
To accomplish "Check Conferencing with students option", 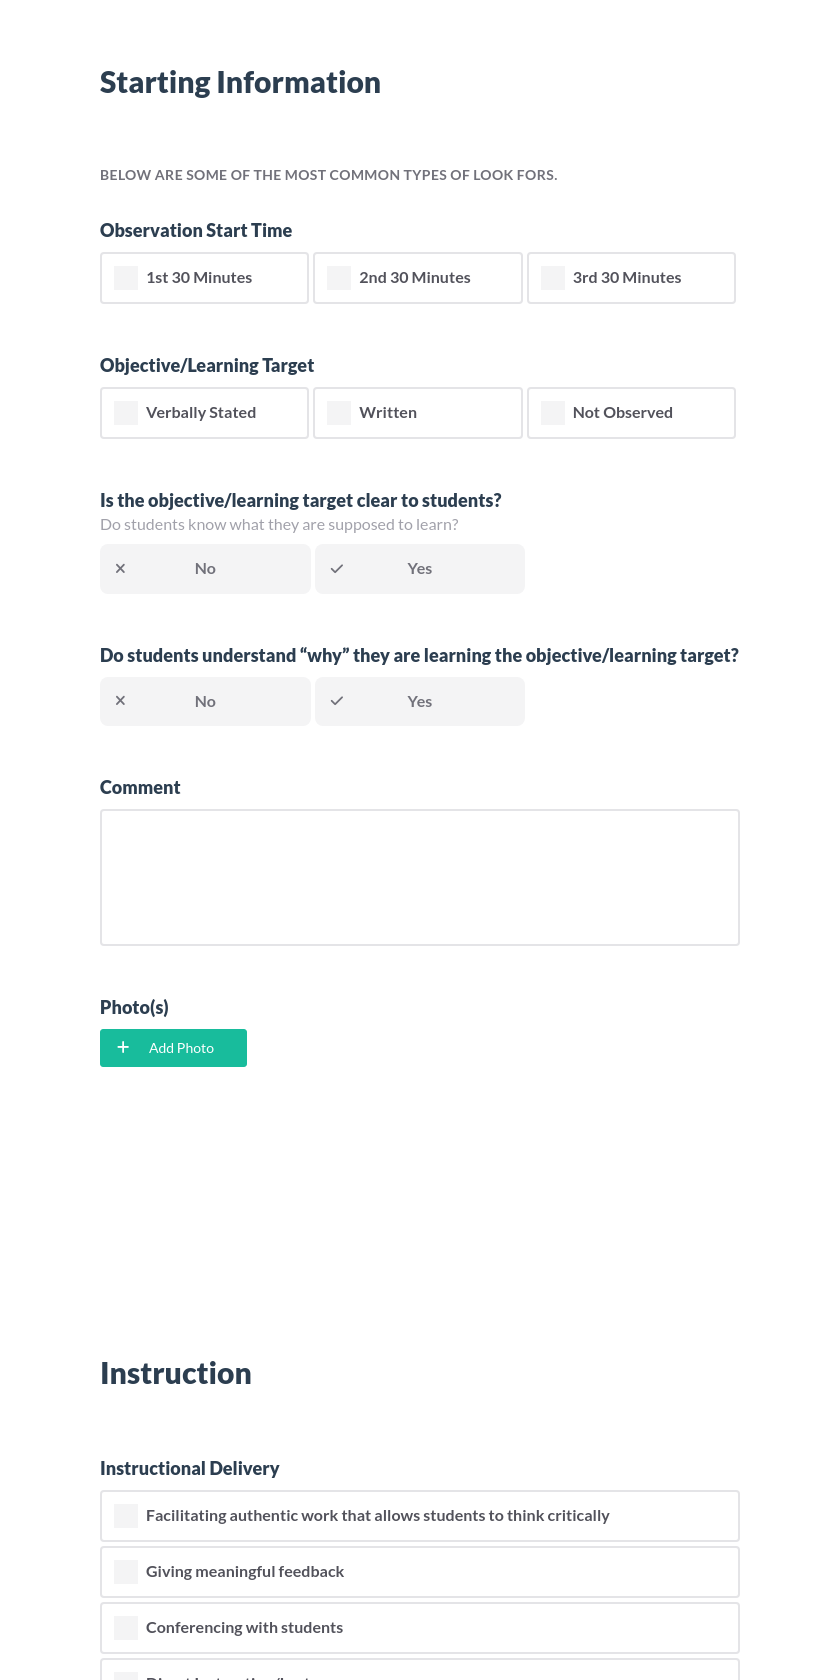I will pyautogui.click(x=125, y=1627).
